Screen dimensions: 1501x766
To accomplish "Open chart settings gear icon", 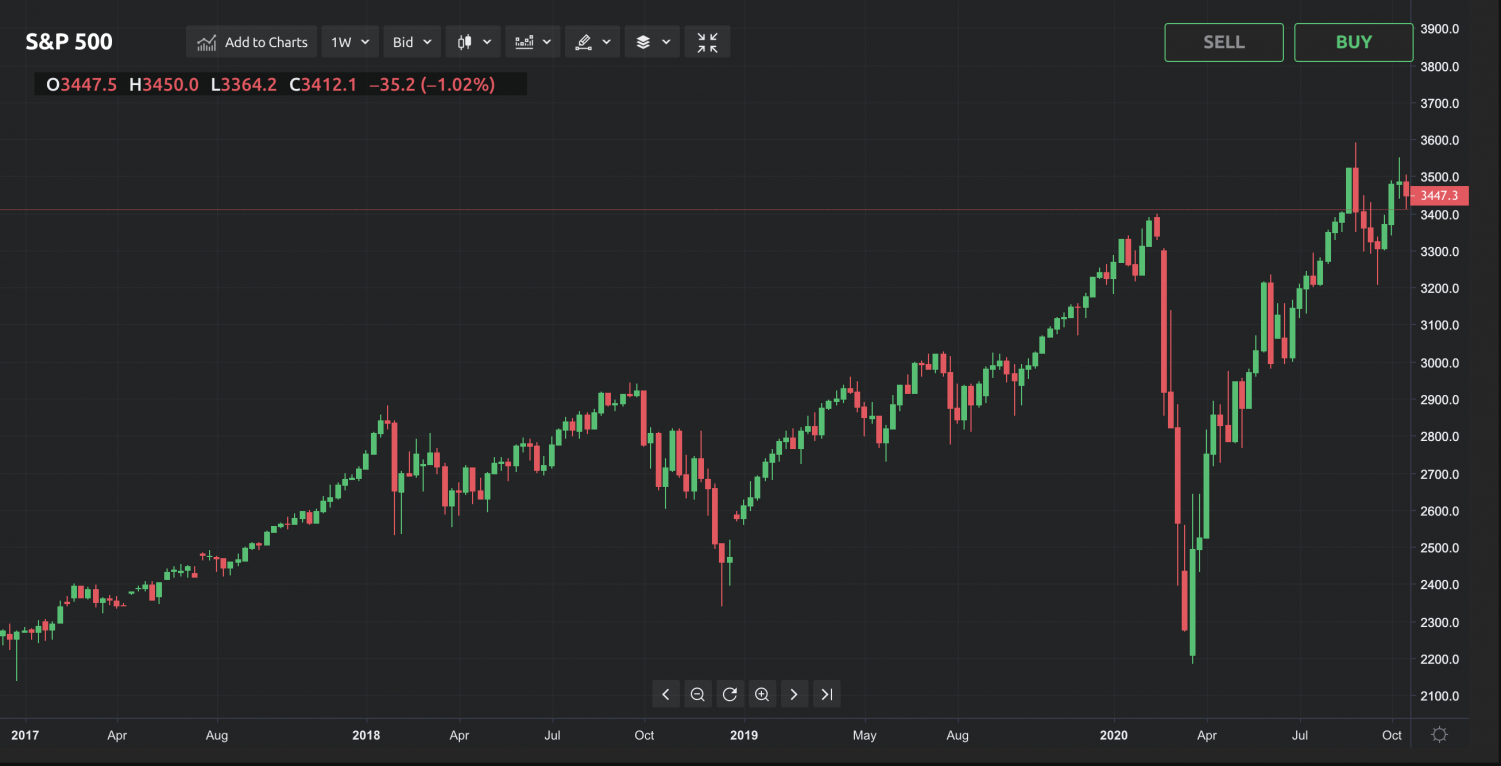I will pos(1439,734).
